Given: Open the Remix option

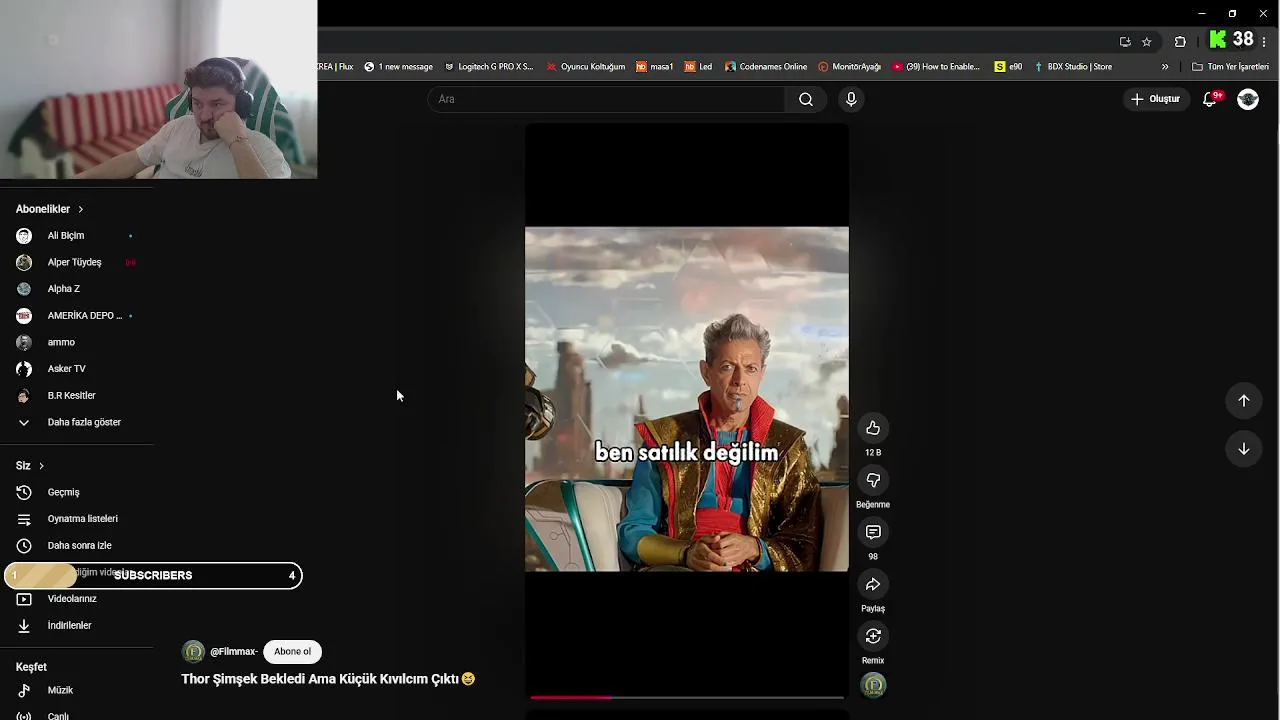Looking at the screenshot, I should 873,636.
